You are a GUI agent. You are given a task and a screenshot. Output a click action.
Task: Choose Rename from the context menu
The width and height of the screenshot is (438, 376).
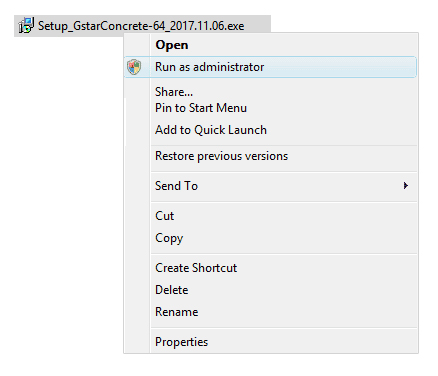tap(177, 312)
